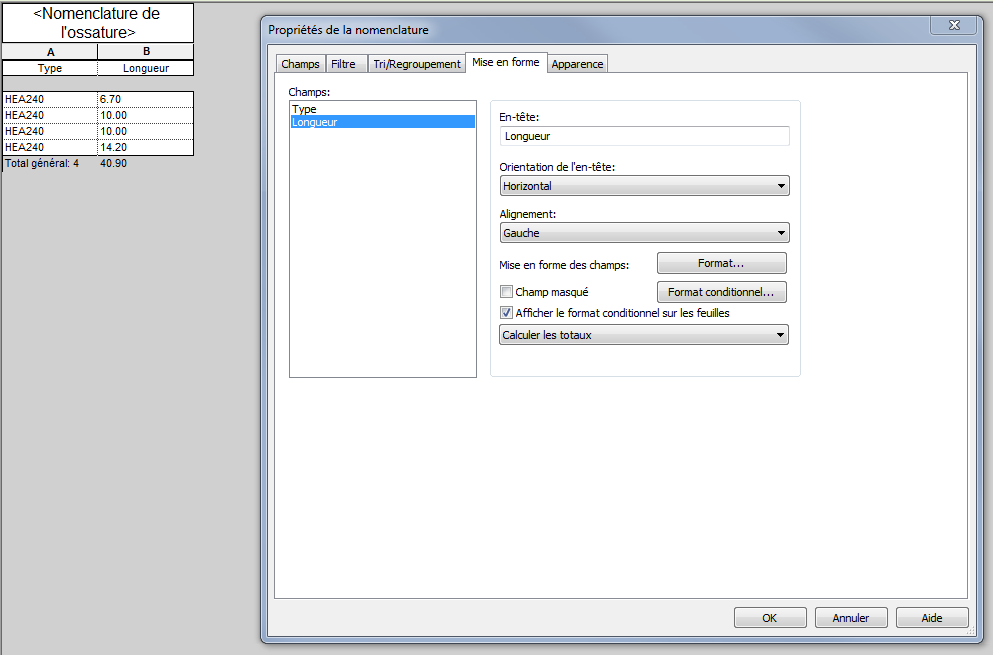Click the En-tête text field
Viewport: 993px width, 655px height.
pos(644,136)
